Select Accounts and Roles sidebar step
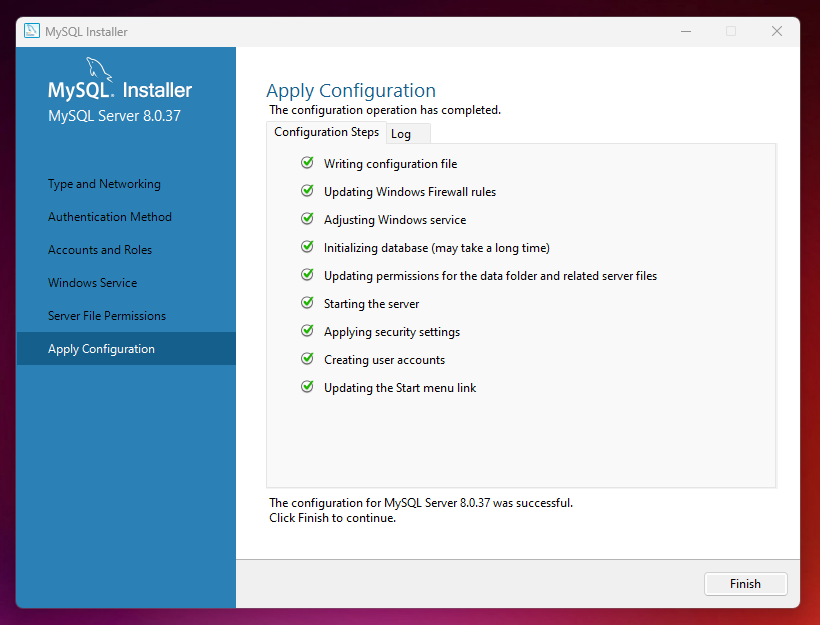 (x=100, y=250)
